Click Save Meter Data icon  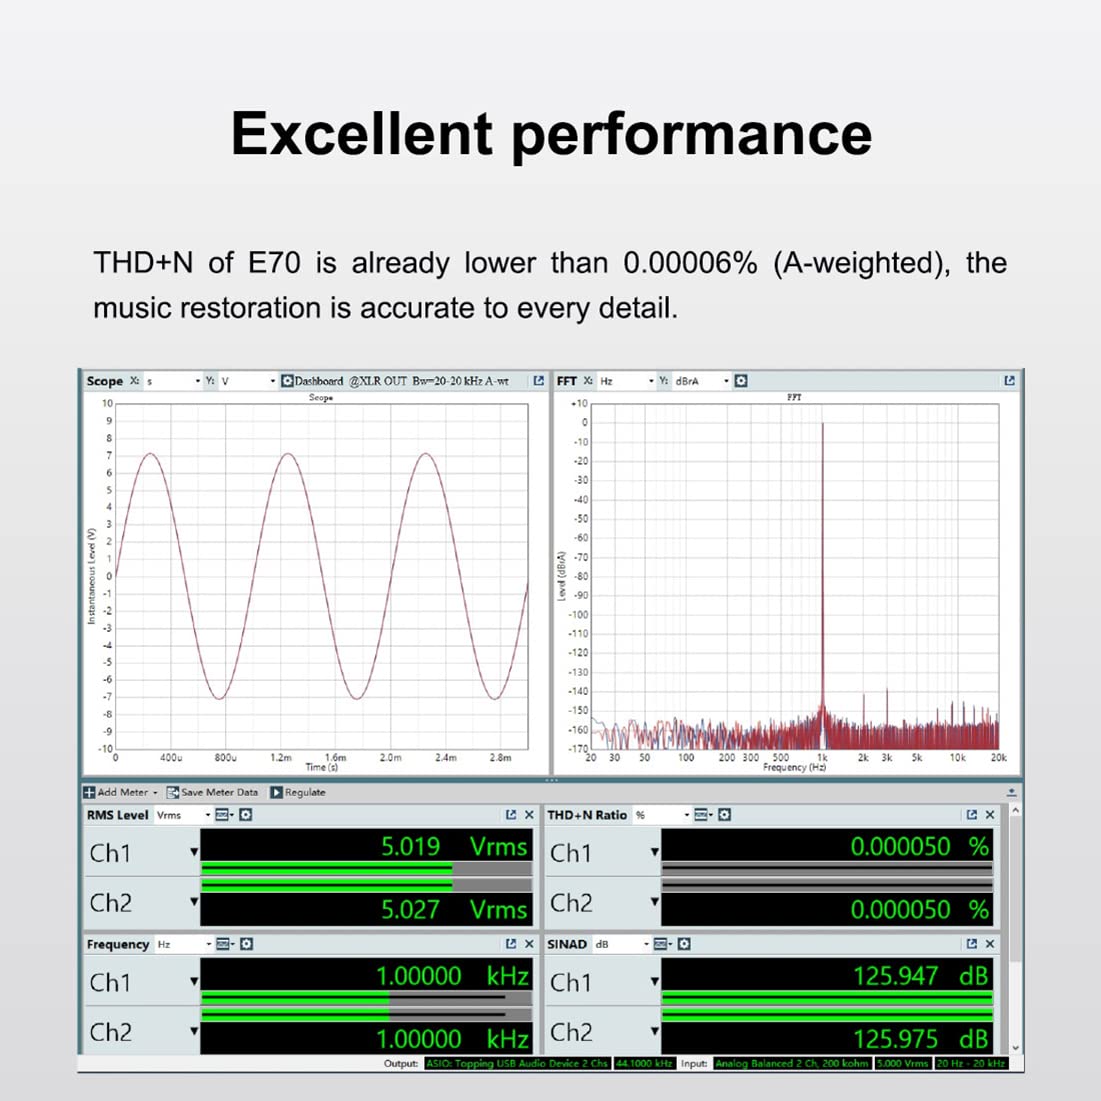point(173,792)
